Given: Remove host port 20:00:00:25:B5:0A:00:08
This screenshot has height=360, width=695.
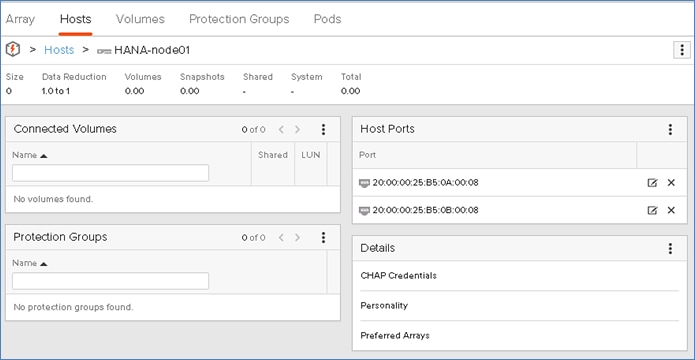Looking at the screenshot, I should pyautogui.click(x=671, y=183).
